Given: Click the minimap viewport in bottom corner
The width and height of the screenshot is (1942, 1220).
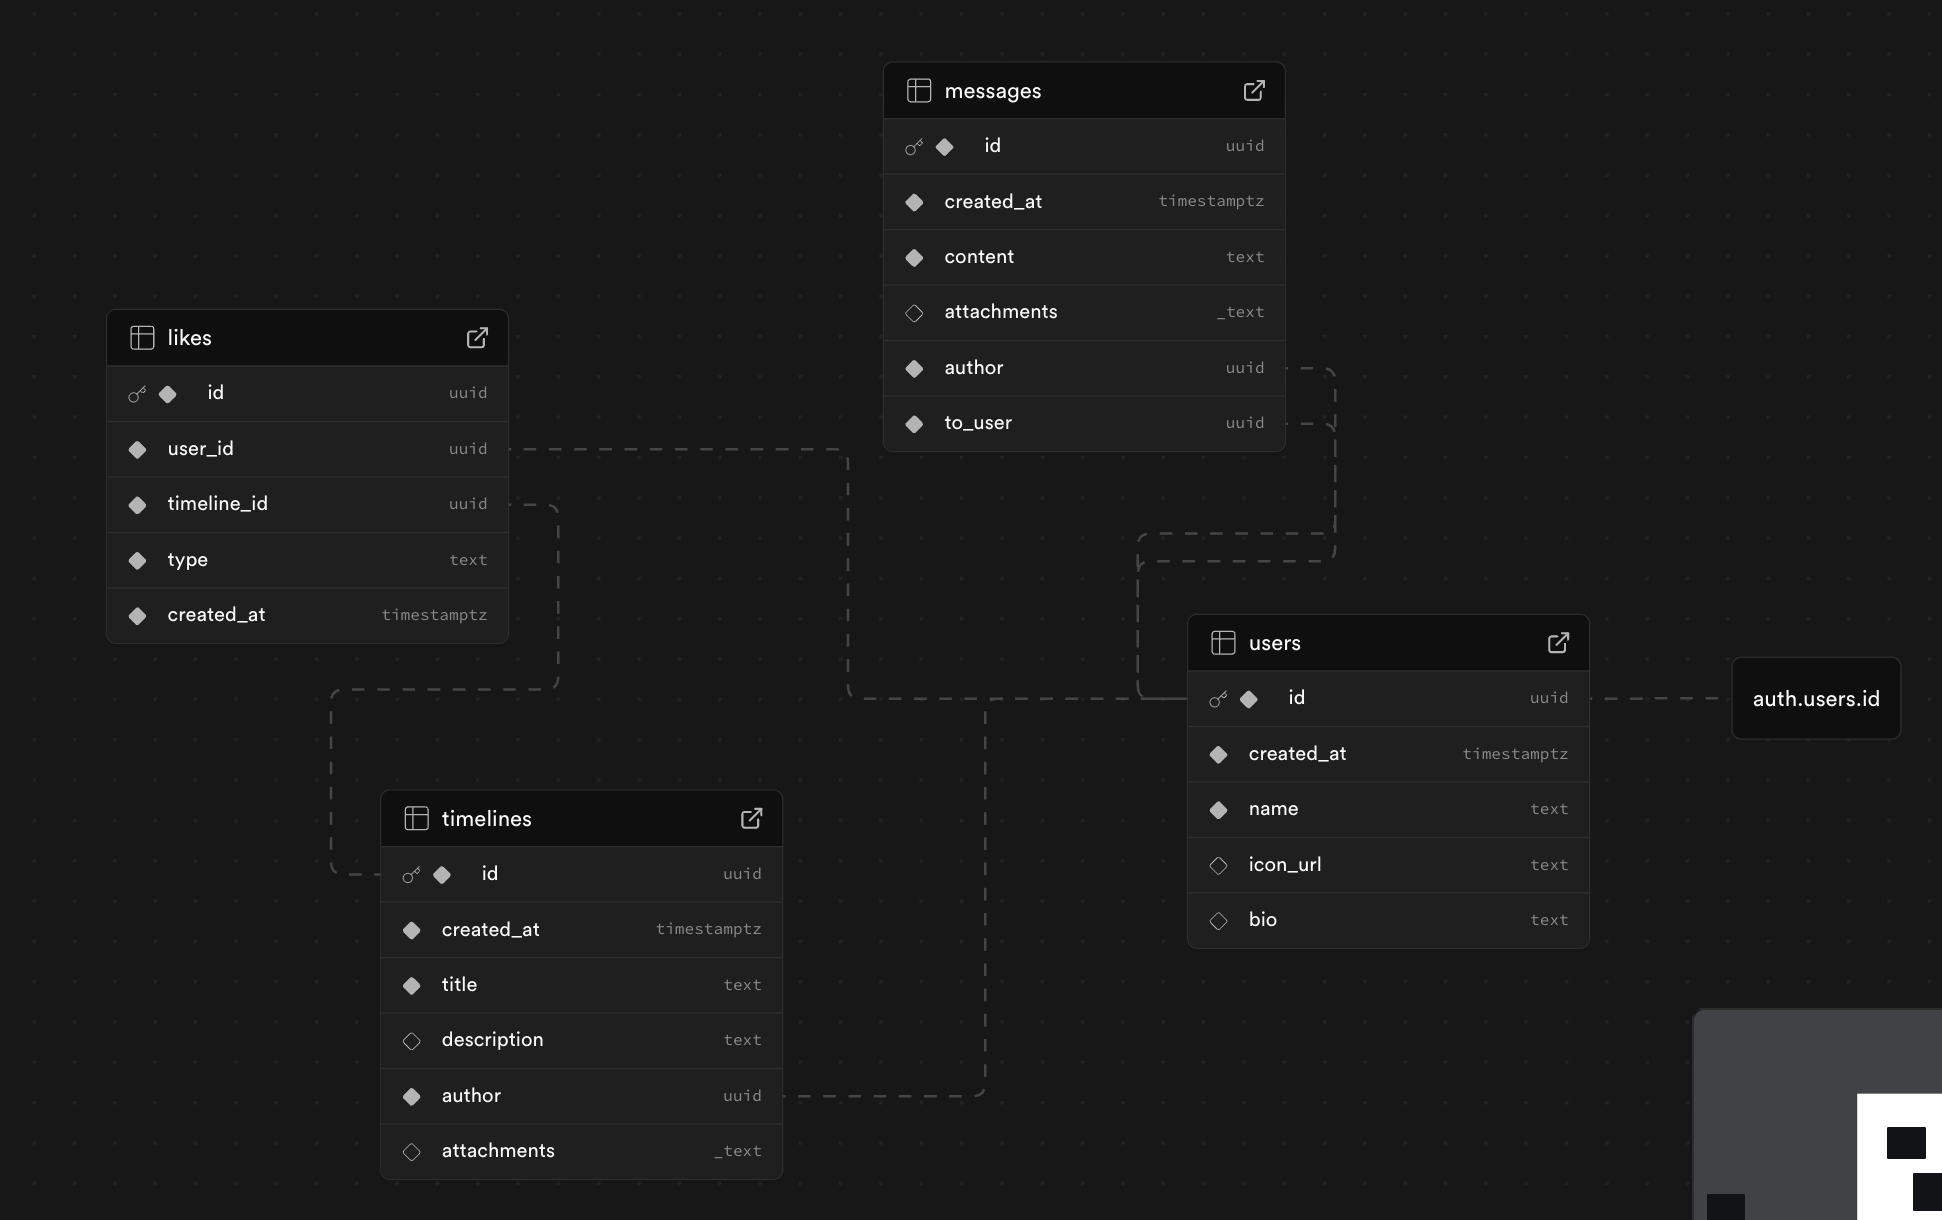Looking at the screenshot, I should pyautogui.click(x=1898, y=1156).
